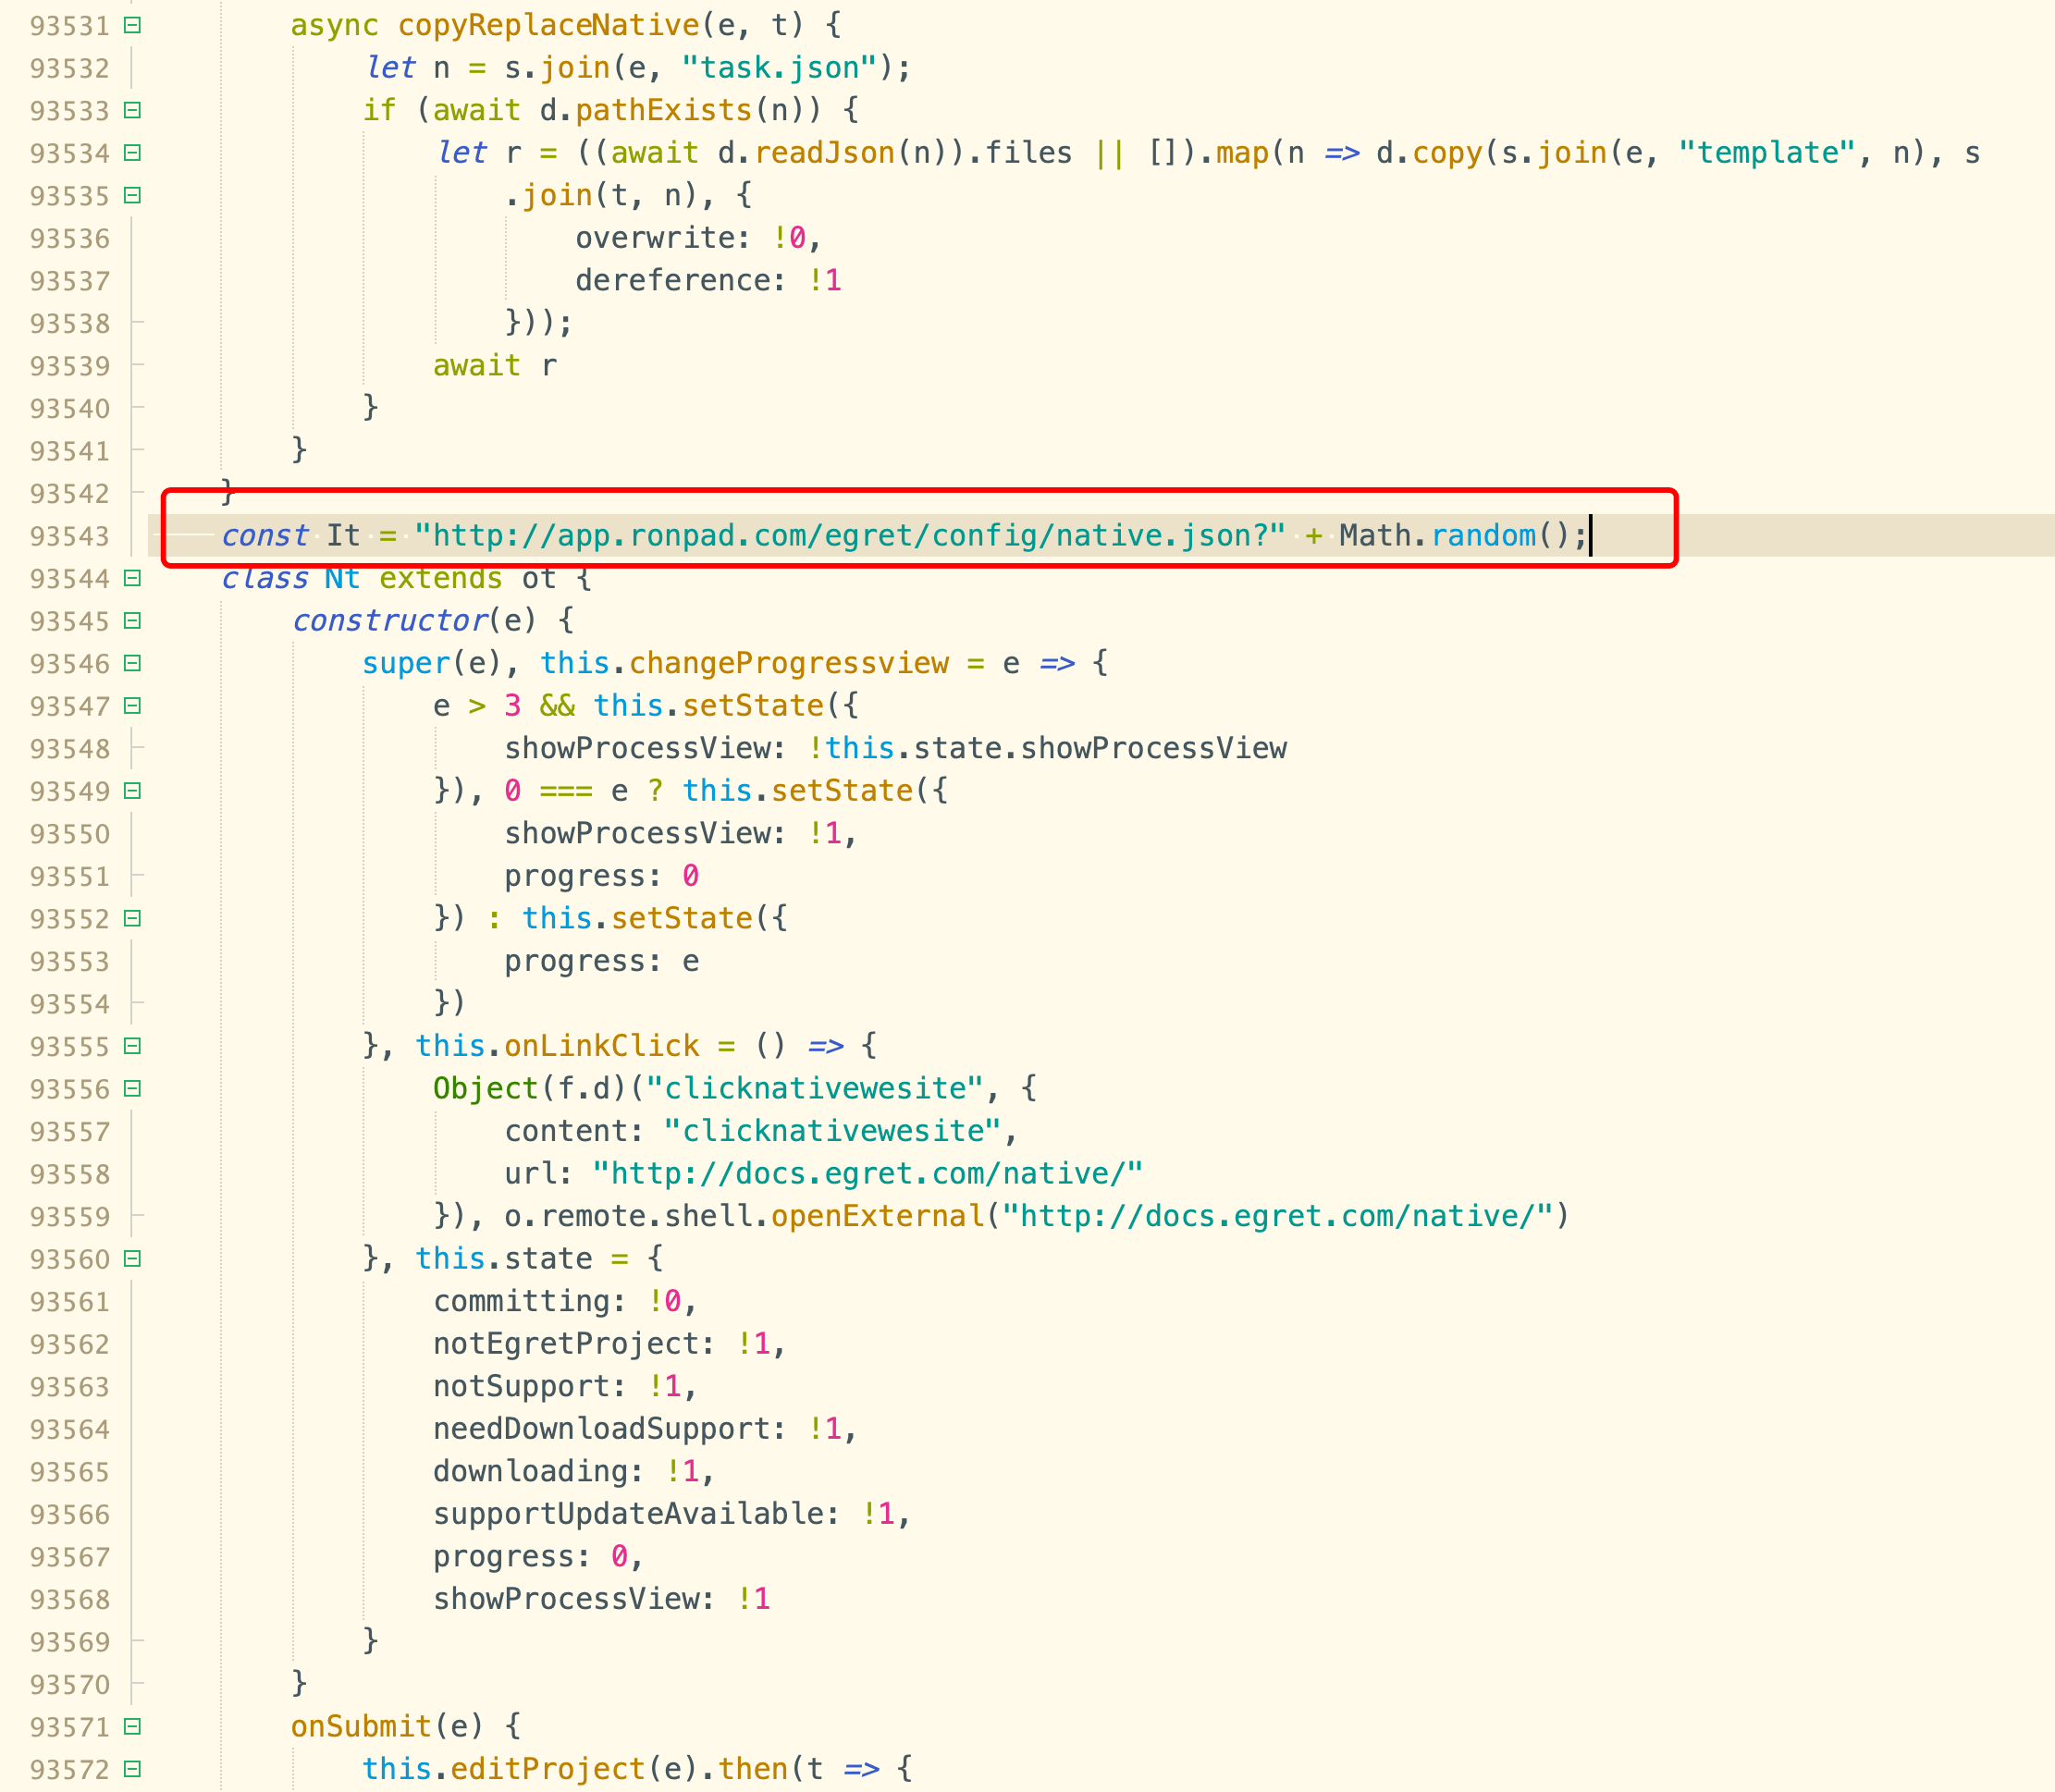Viewport: 2055px width, 1792px height.
Task: Click openExternal method call
Action: pyautogui.click(x=878, y=1216)
